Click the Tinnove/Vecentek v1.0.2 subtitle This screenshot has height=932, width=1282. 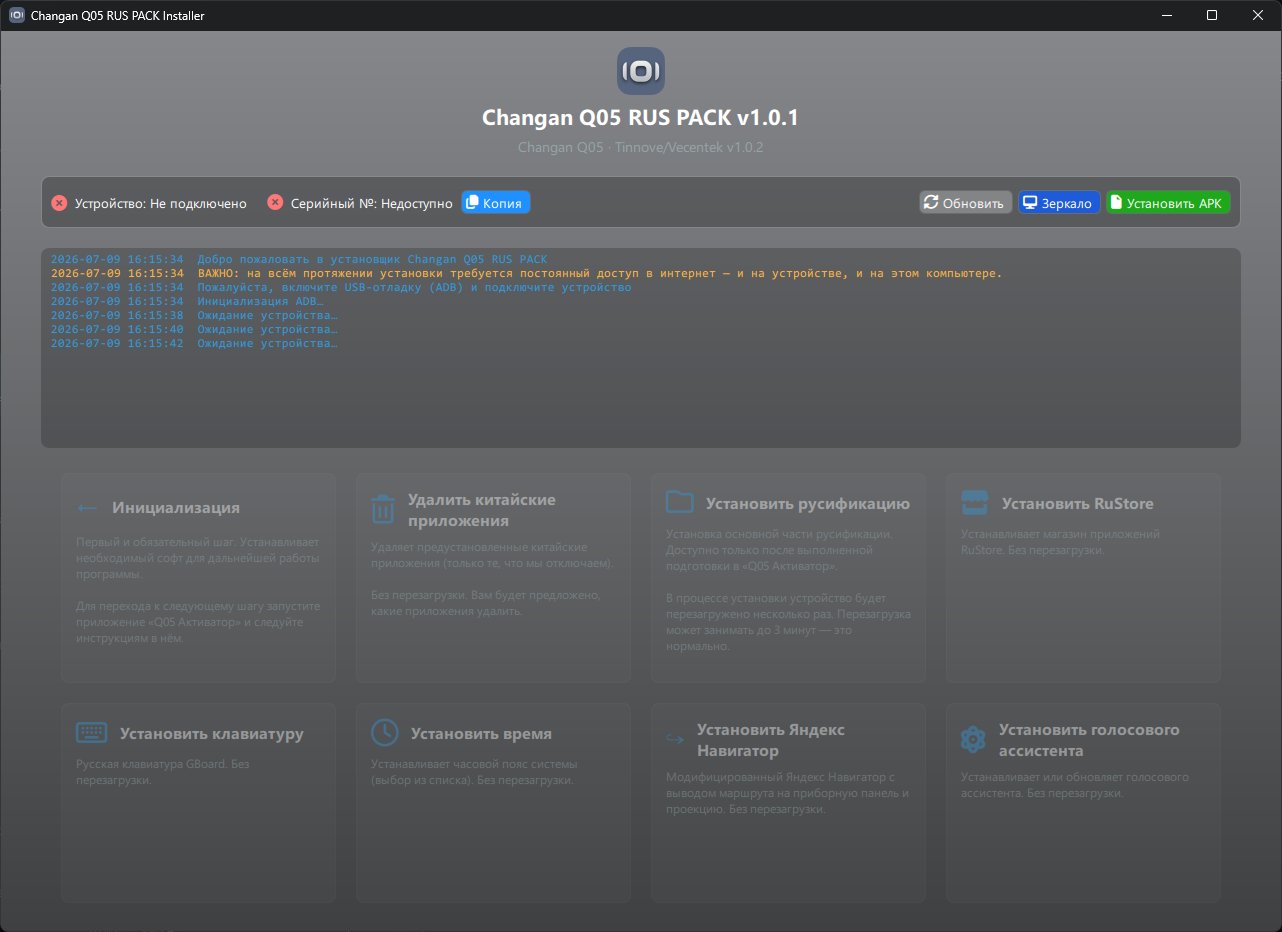641,148
